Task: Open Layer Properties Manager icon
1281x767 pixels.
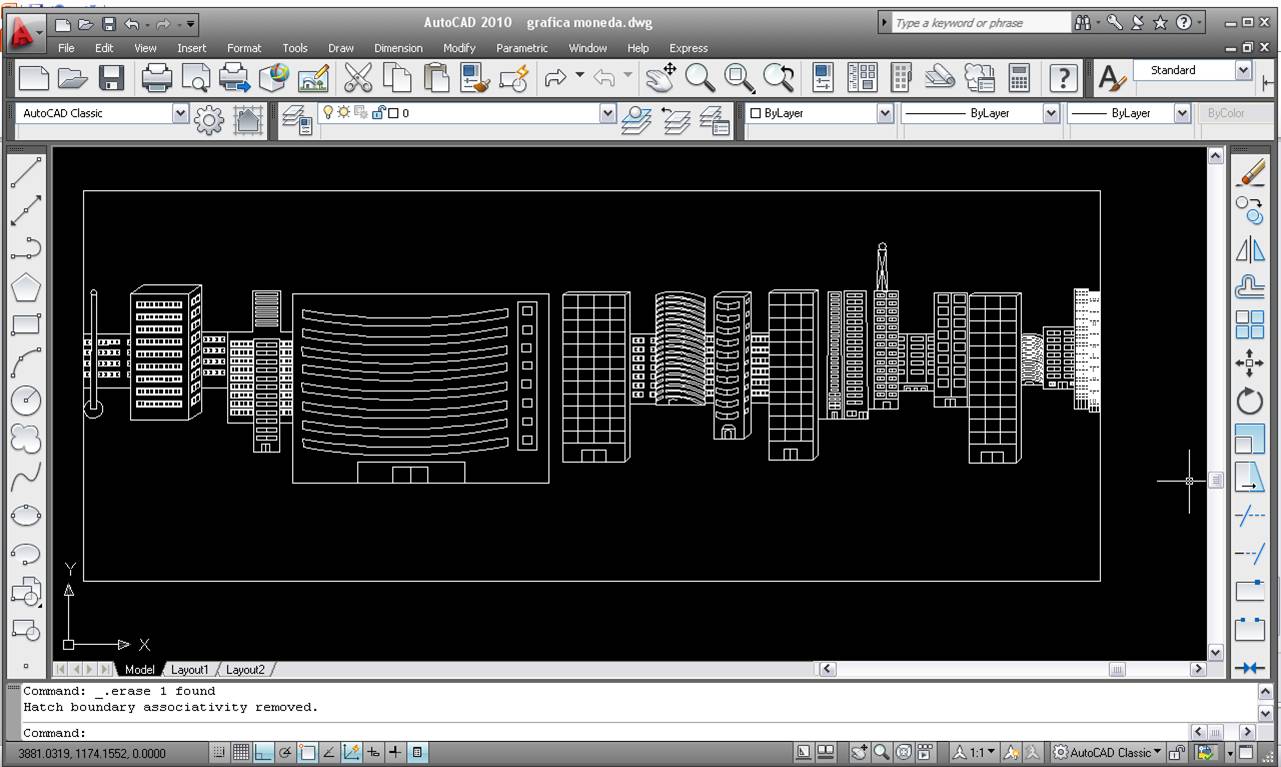Action: [297, 119]
